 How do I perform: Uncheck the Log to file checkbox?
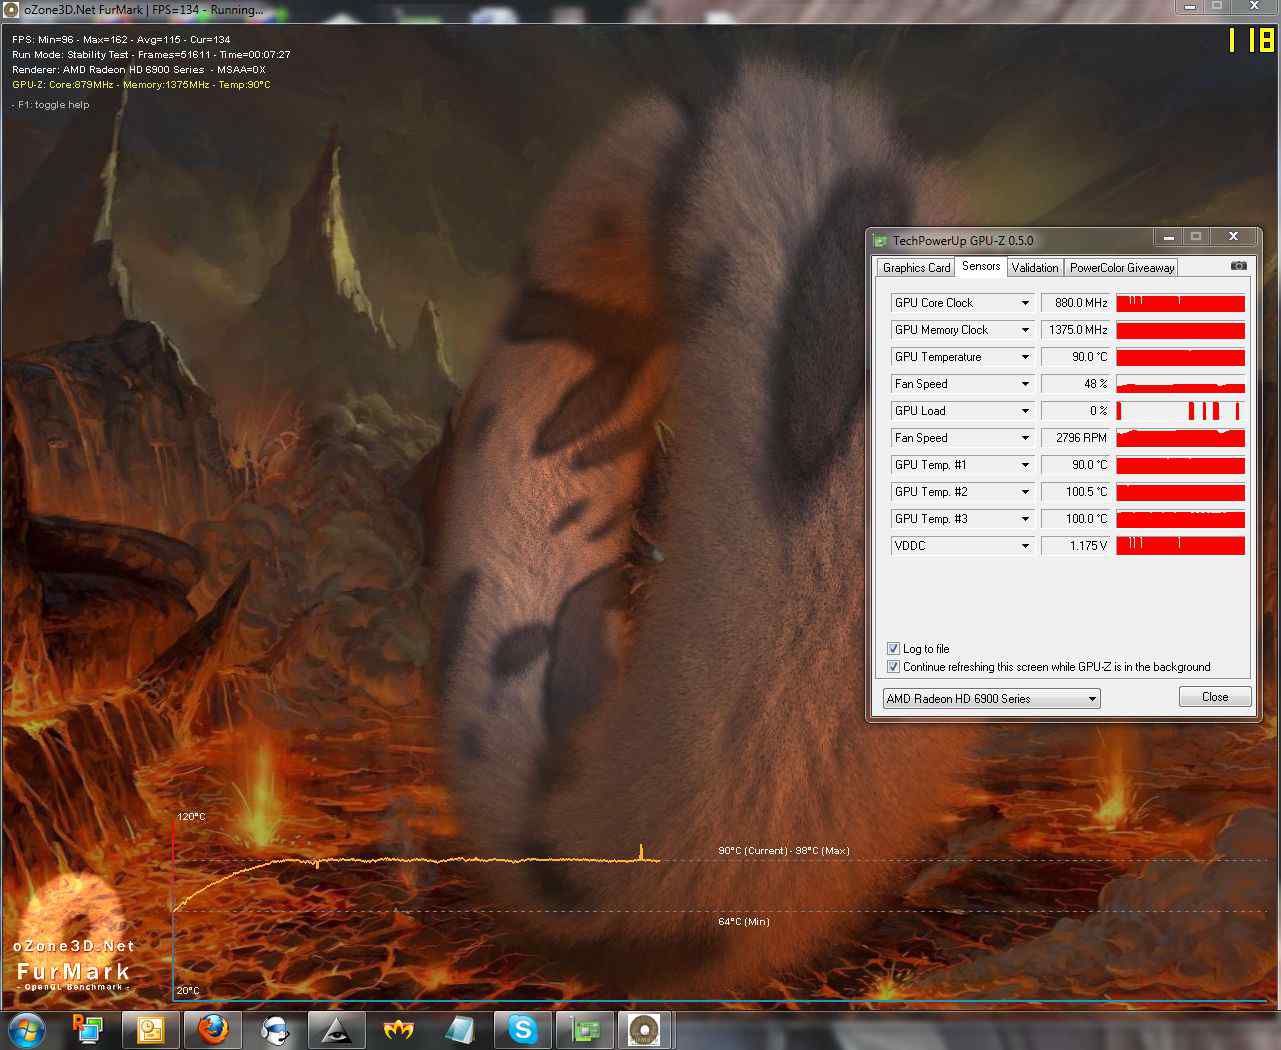(x=893, y=649)
